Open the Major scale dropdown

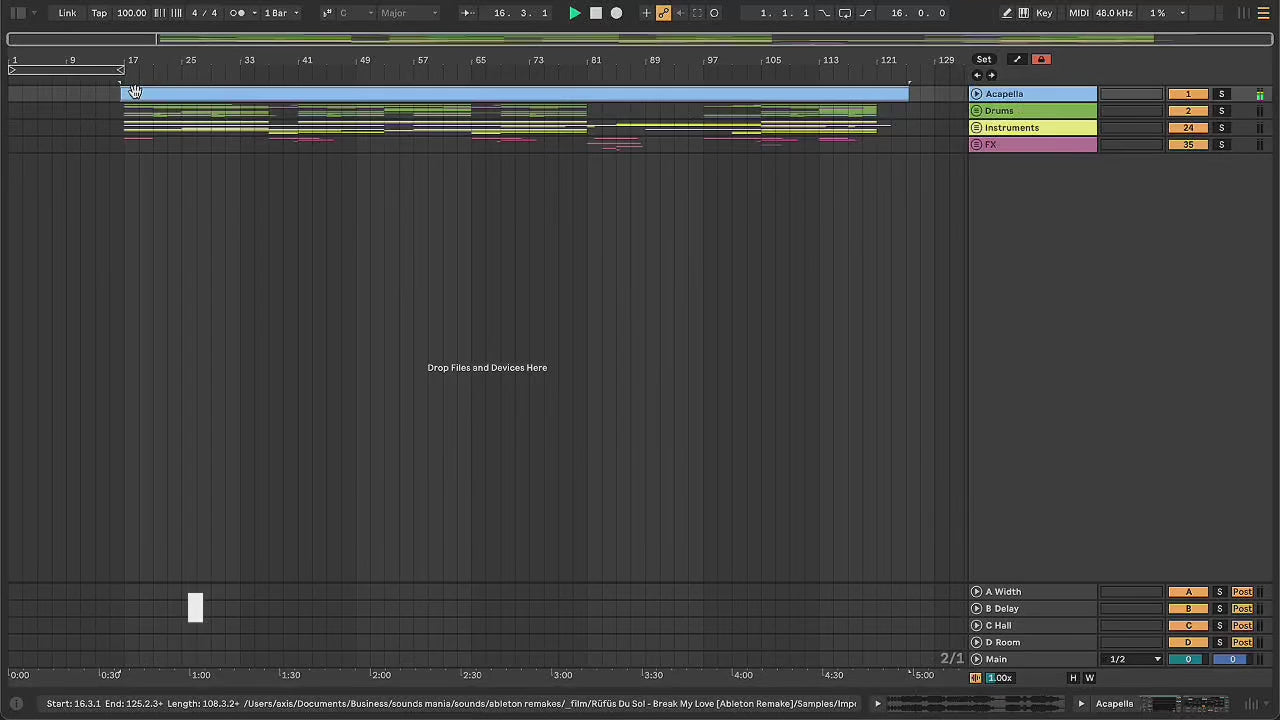(x=408, y=13)
